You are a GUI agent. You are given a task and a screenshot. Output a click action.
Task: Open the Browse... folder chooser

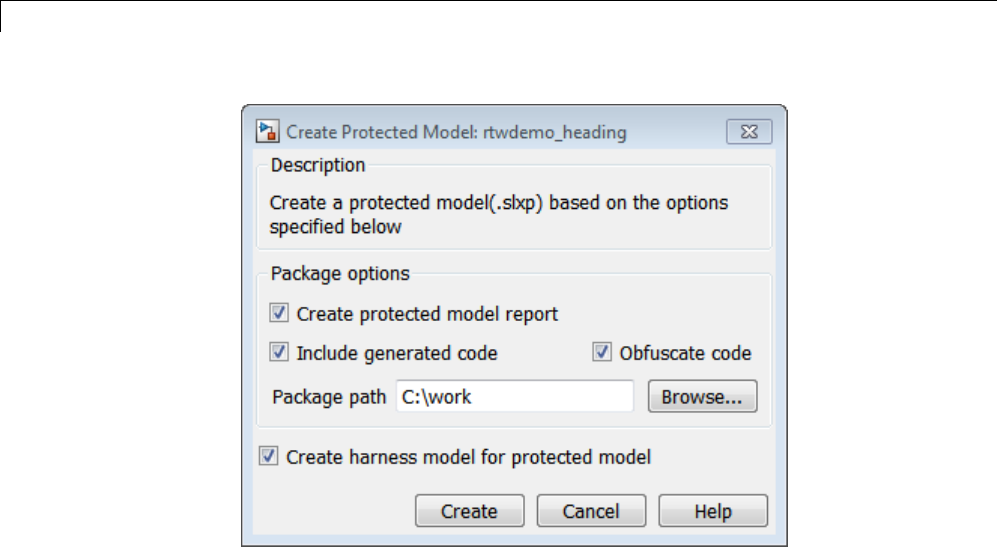coord(702,396)
